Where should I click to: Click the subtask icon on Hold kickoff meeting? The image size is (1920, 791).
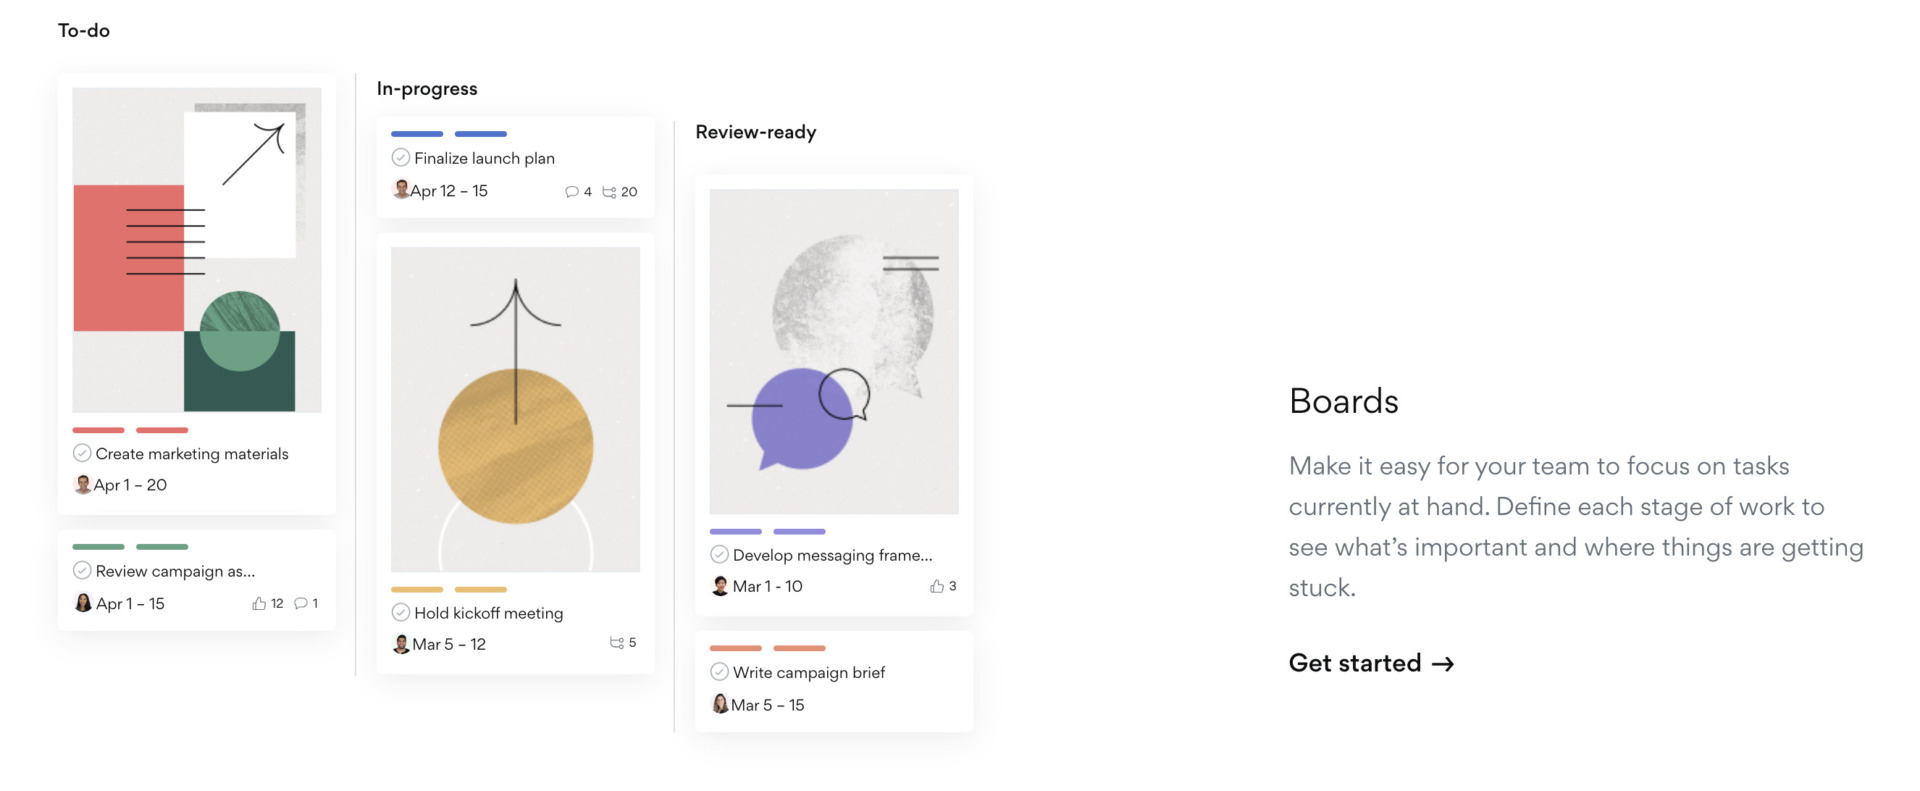pos(617,643)
